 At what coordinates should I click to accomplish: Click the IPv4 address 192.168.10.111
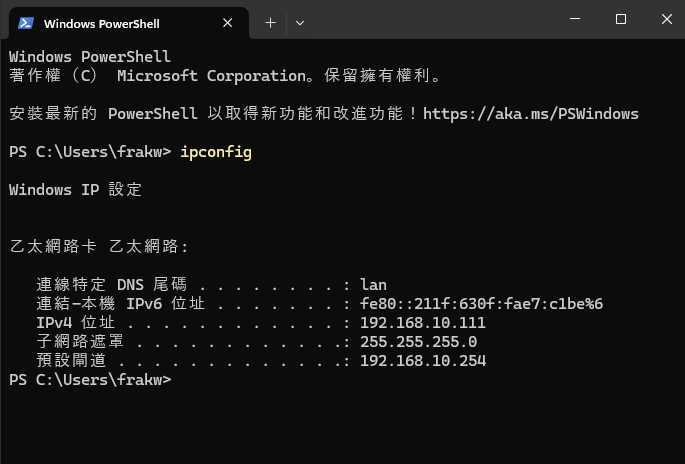pyautogui.click(x=422, y=323)
